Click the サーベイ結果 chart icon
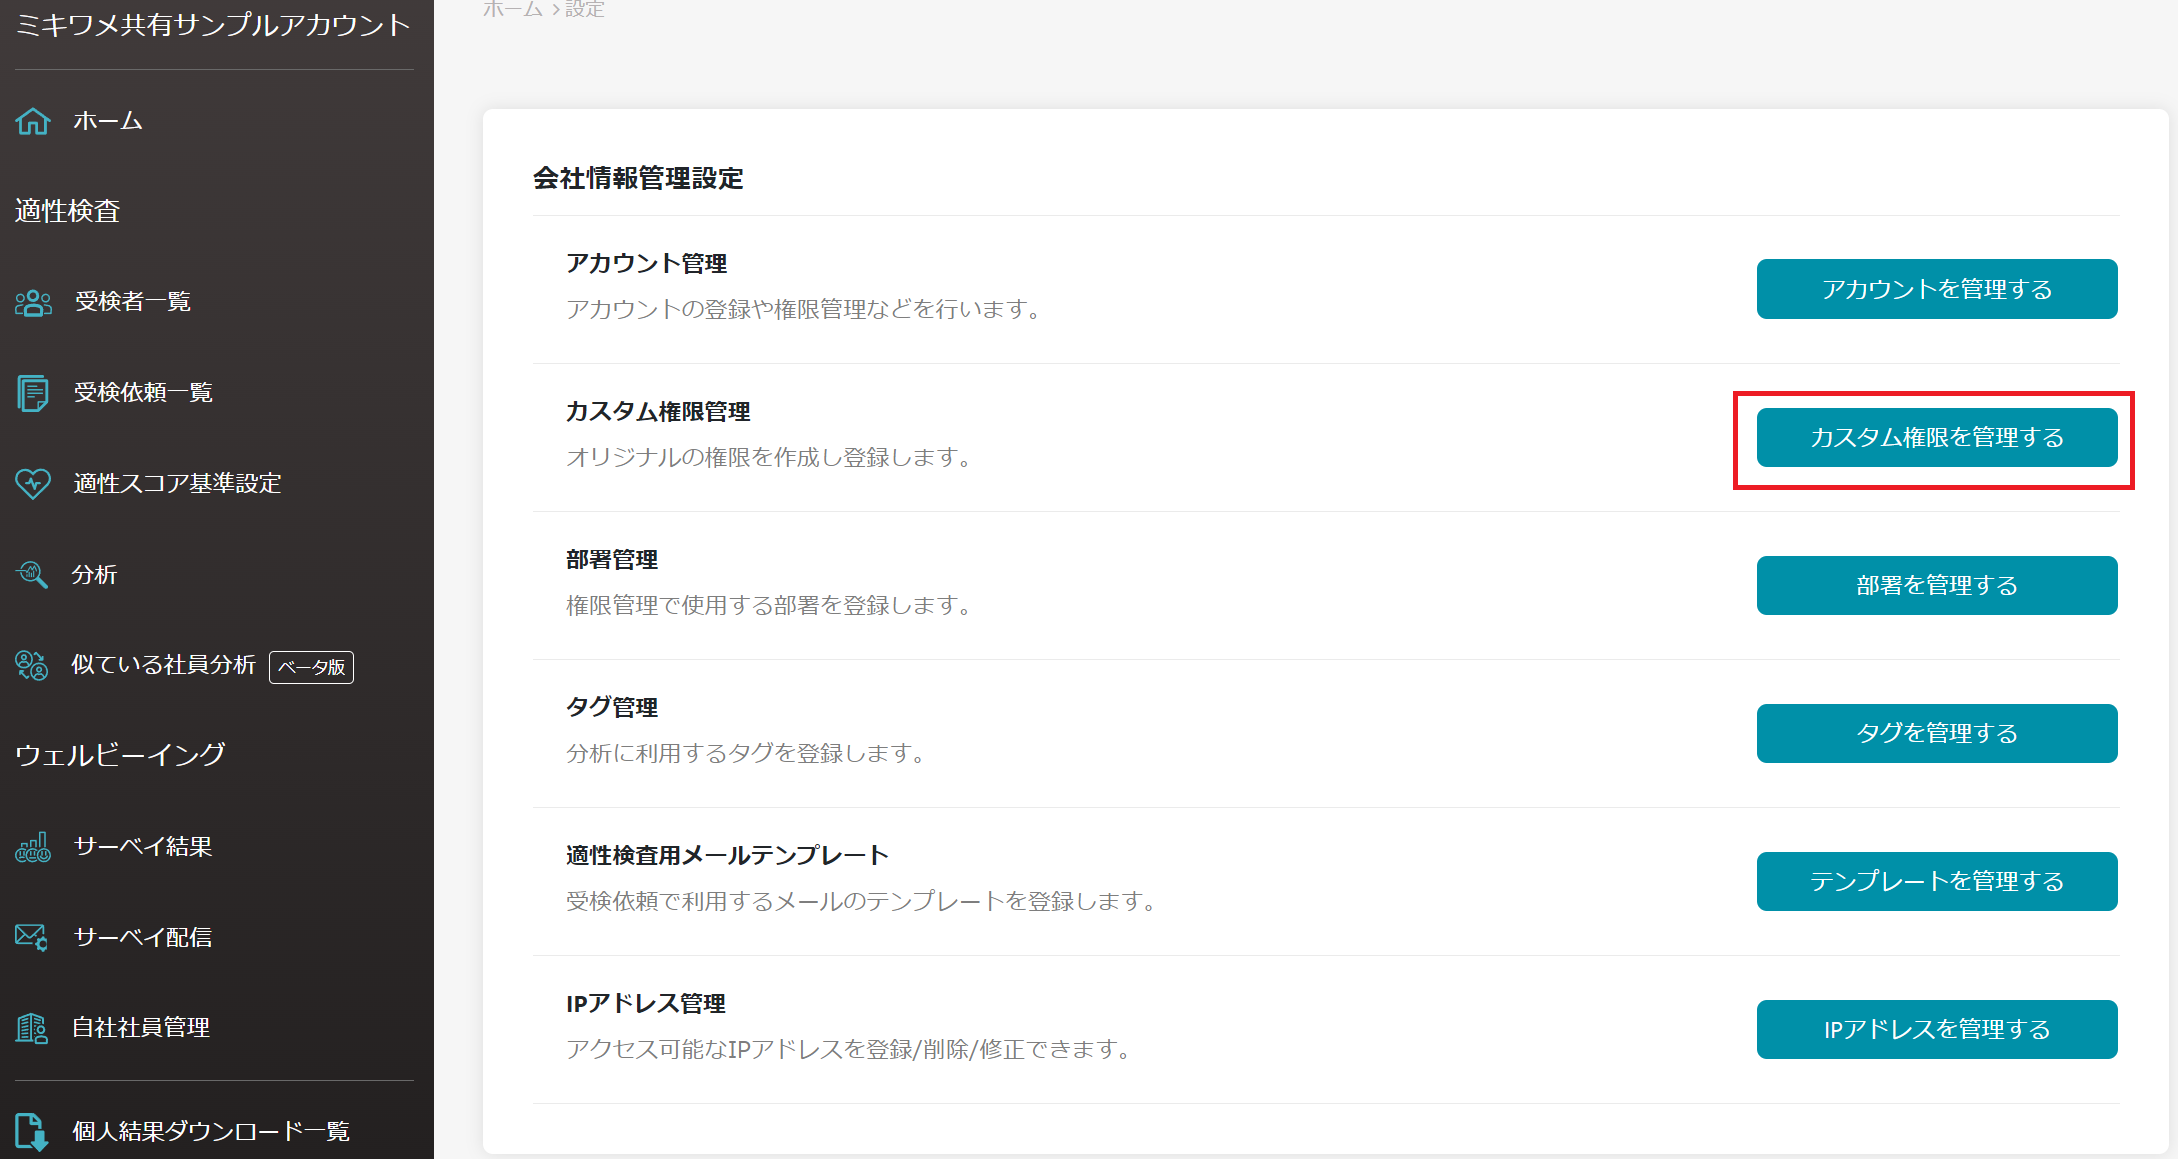This screenshot has height=1159, width=2178. pyautogui.click(x=33, y=847)
